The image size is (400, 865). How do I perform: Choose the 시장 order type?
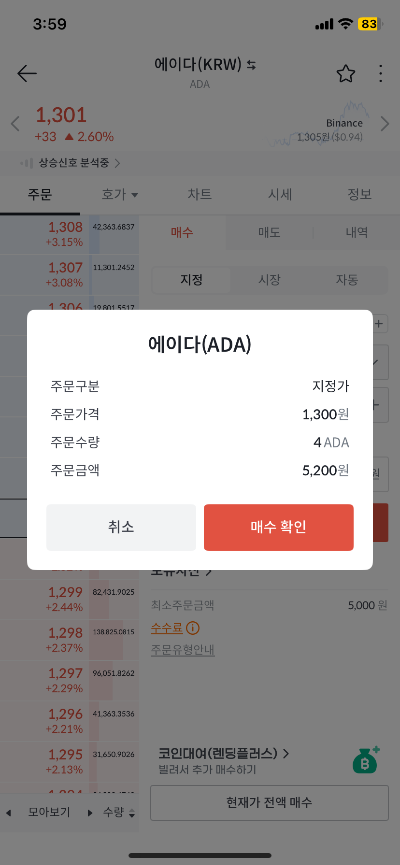pos(269,280)
